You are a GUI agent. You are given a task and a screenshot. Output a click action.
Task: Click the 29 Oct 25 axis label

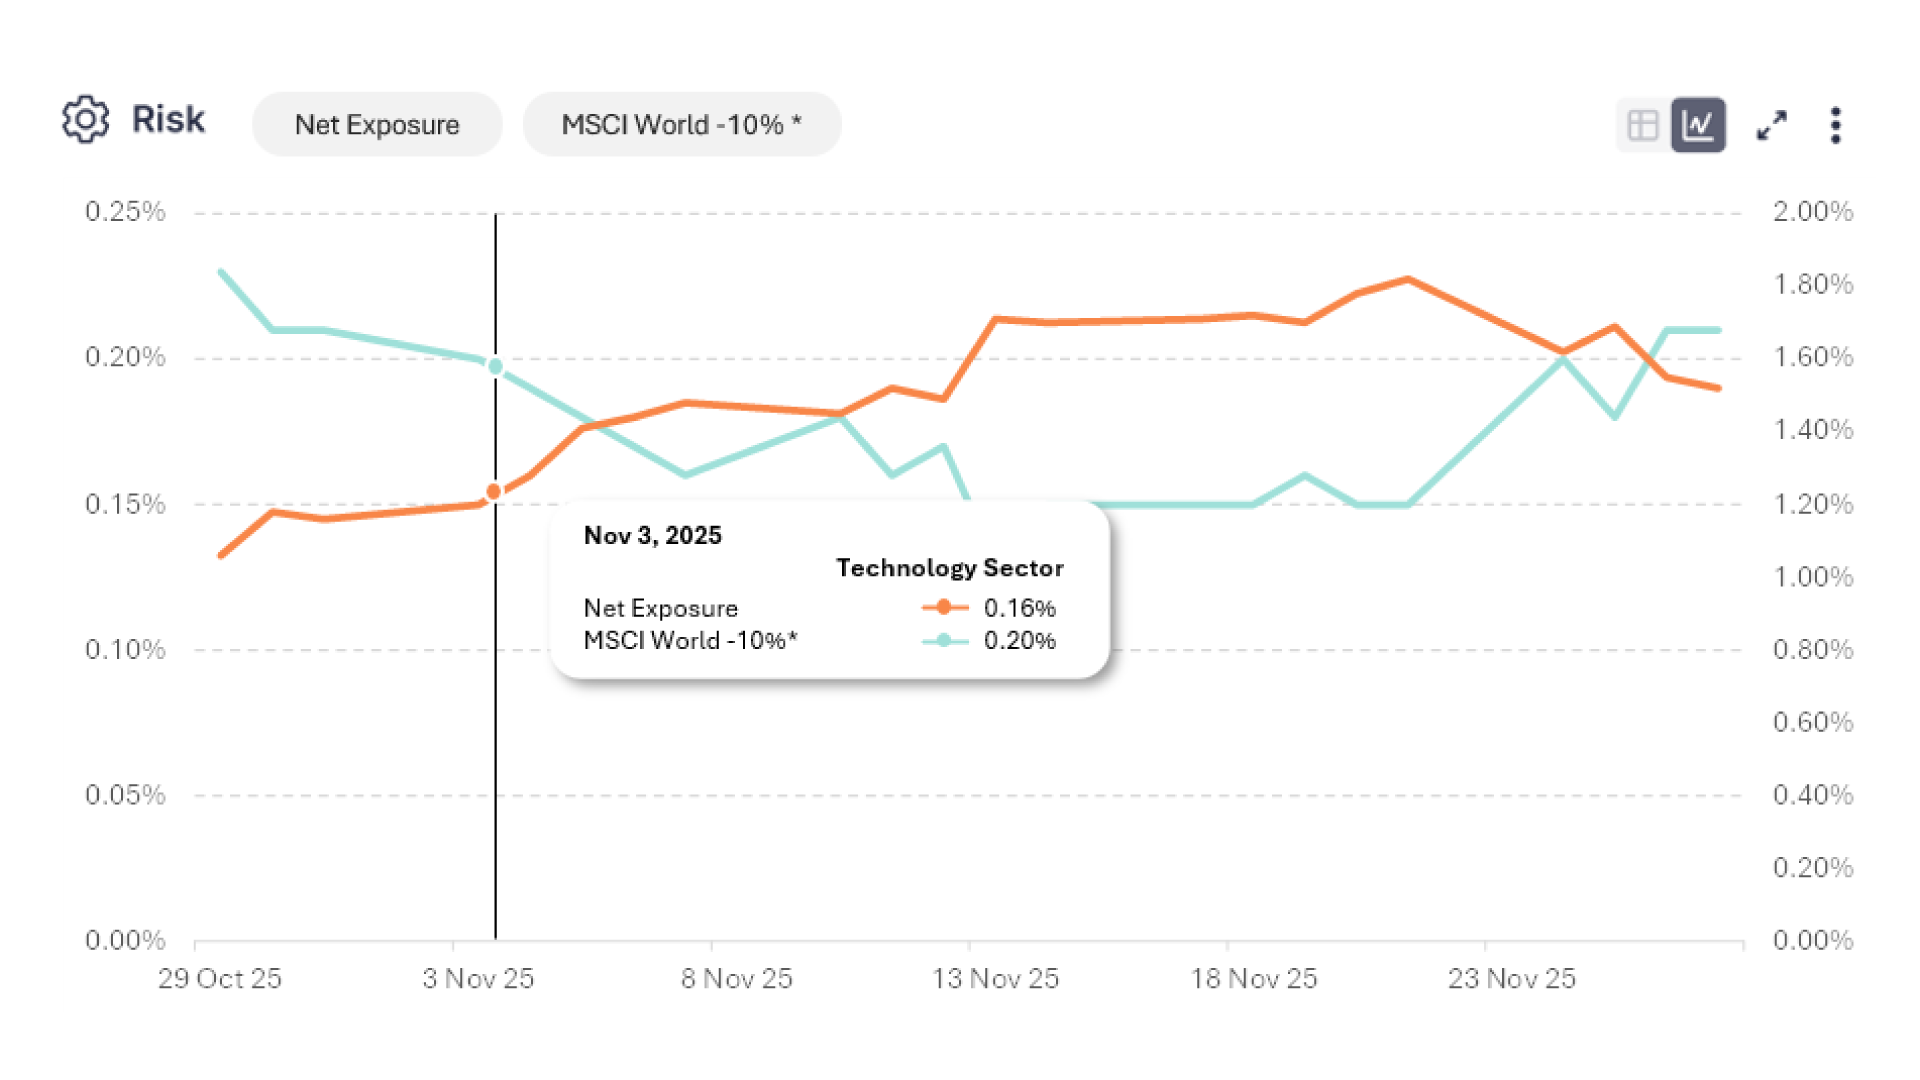point(220,978)
